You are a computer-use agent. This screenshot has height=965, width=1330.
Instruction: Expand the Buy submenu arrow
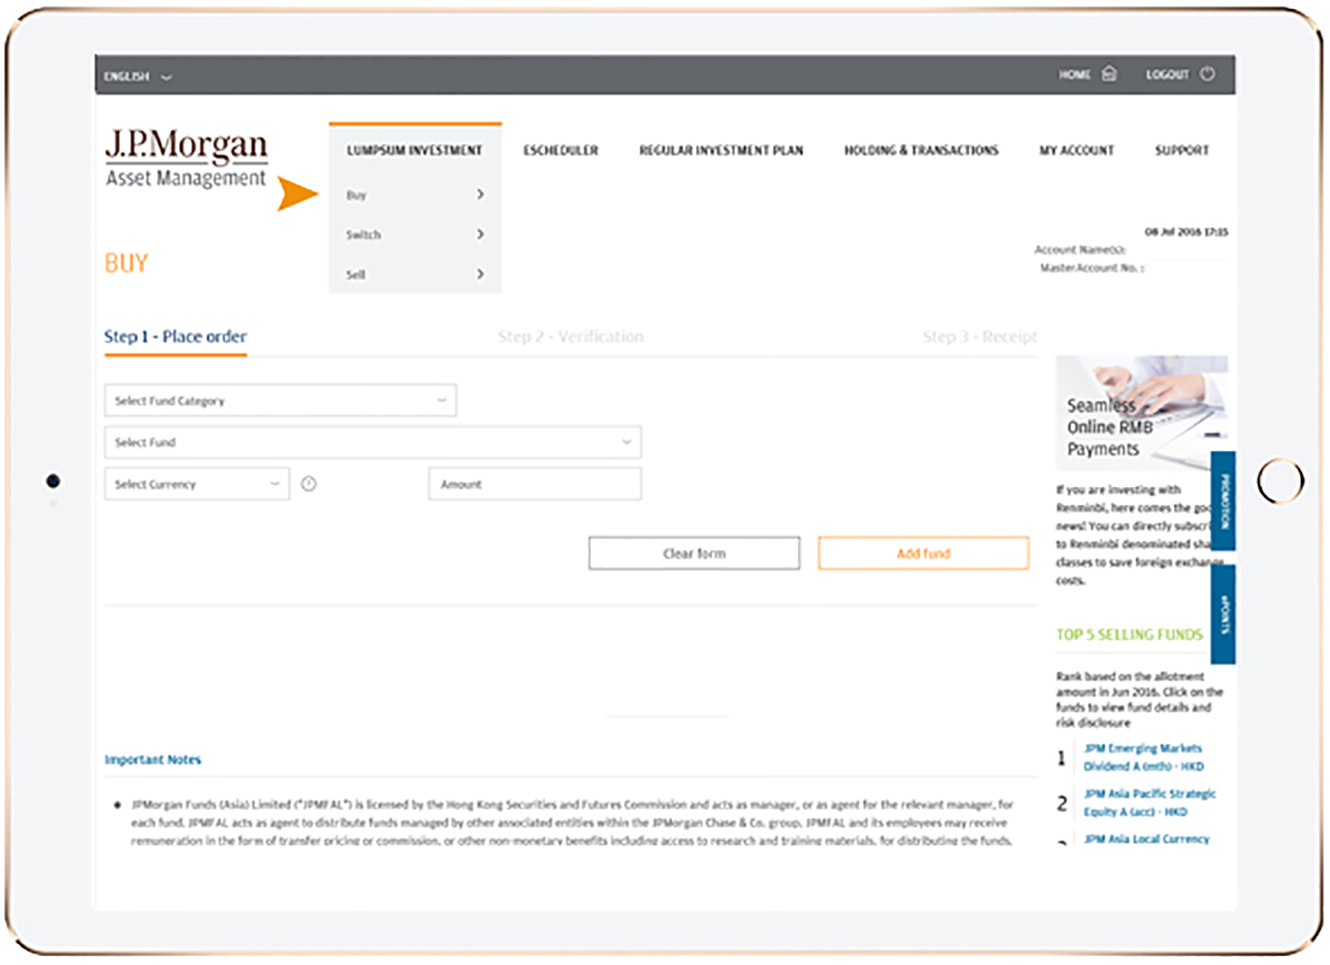pyautogui.click(x=480, y=194)
